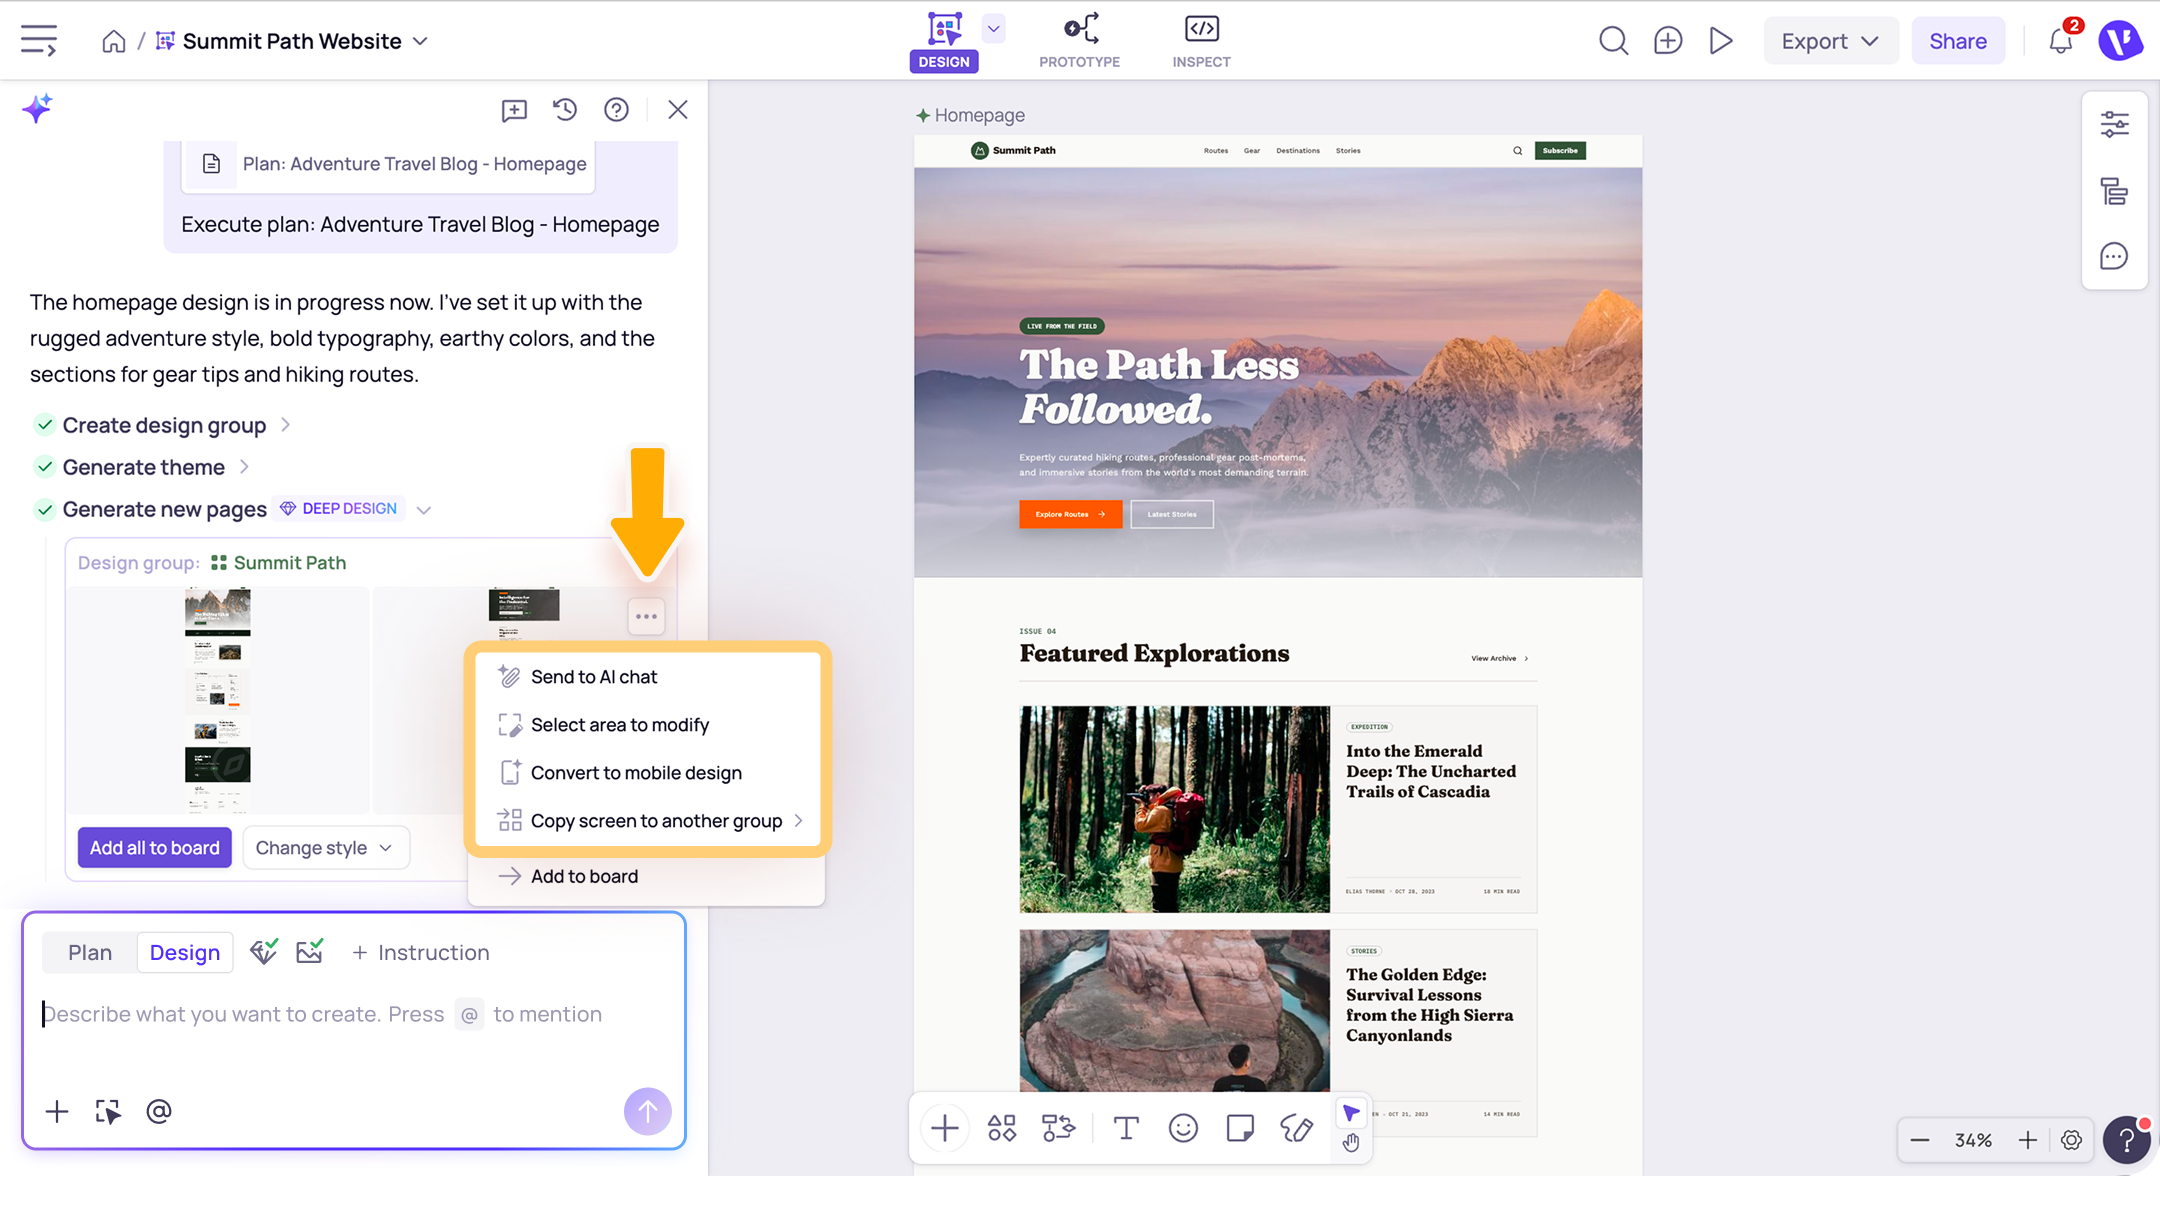This screenshot has width=2160, height=1214.
Task: Open the AI chat history
Action: pos(565,110)
